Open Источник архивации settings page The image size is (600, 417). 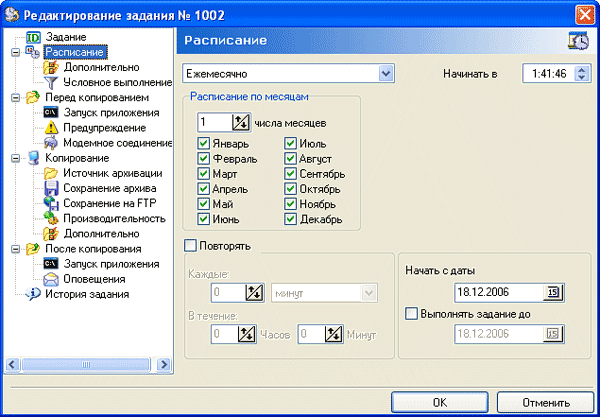click(112, 173)
